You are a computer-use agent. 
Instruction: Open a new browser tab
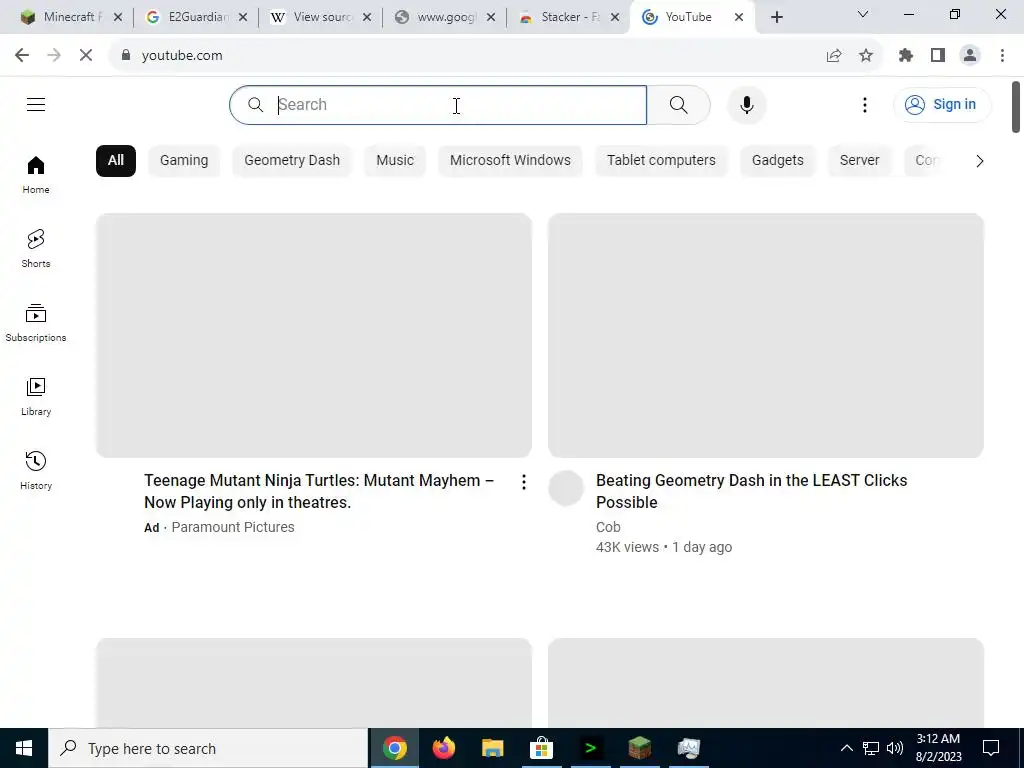tap(776, 18)
